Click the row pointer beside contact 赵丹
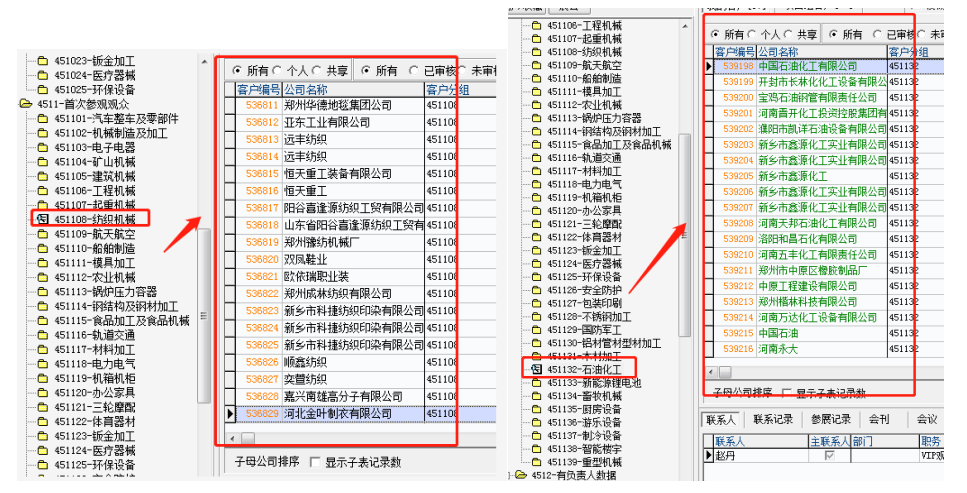Screen dimensions: 967x493 pos(709,456)
